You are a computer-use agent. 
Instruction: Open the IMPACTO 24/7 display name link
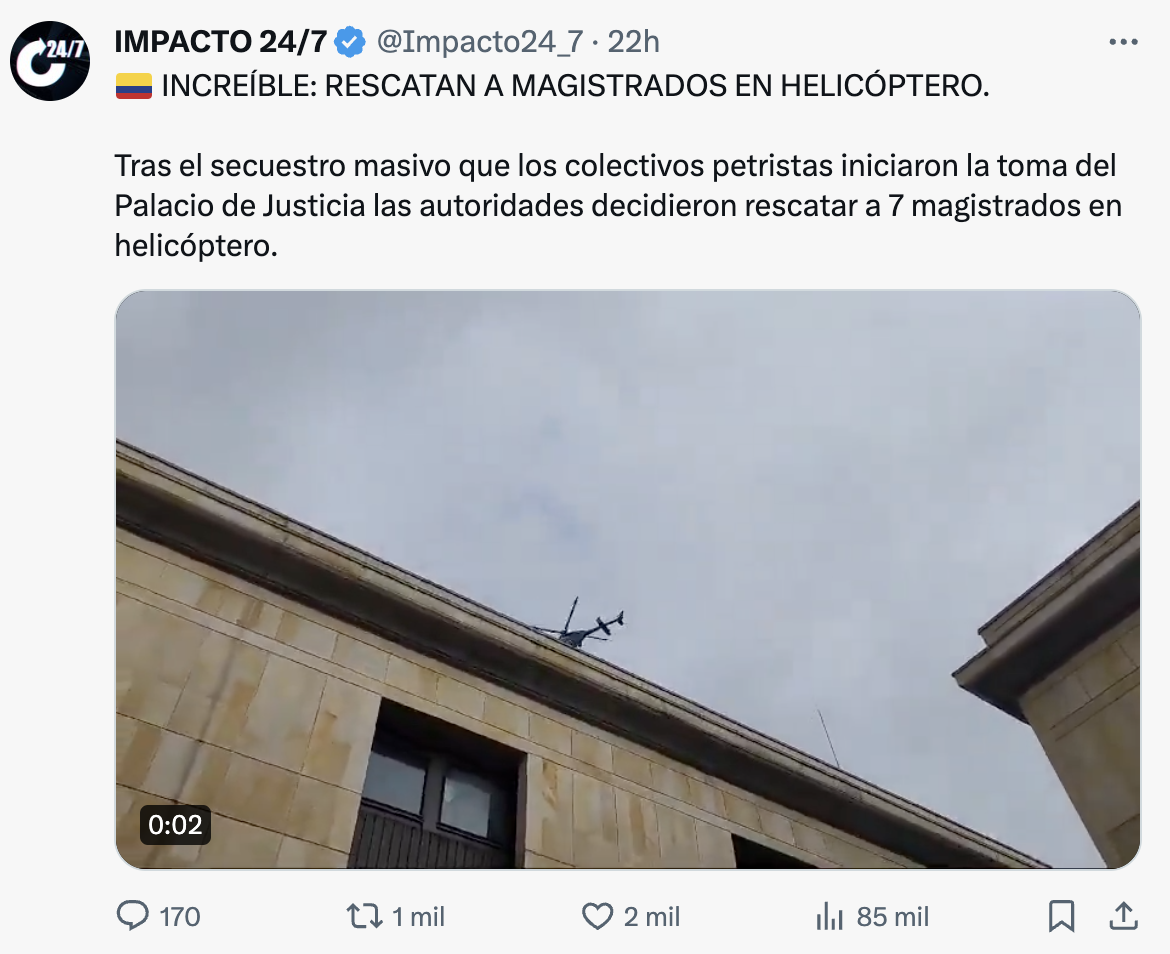pos(221,42)
